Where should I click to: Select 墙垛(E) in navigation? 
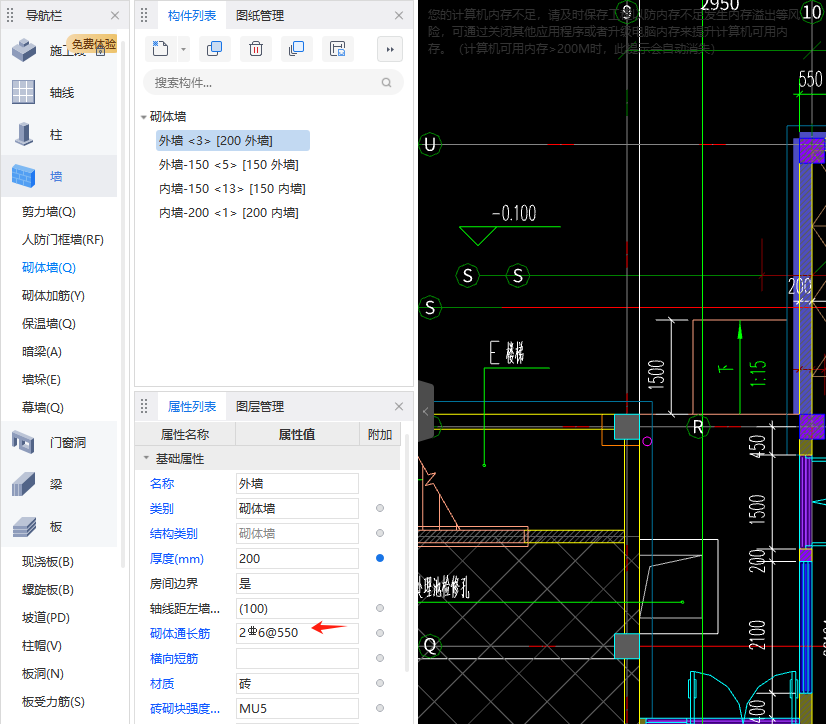click(x=41, y=379)
